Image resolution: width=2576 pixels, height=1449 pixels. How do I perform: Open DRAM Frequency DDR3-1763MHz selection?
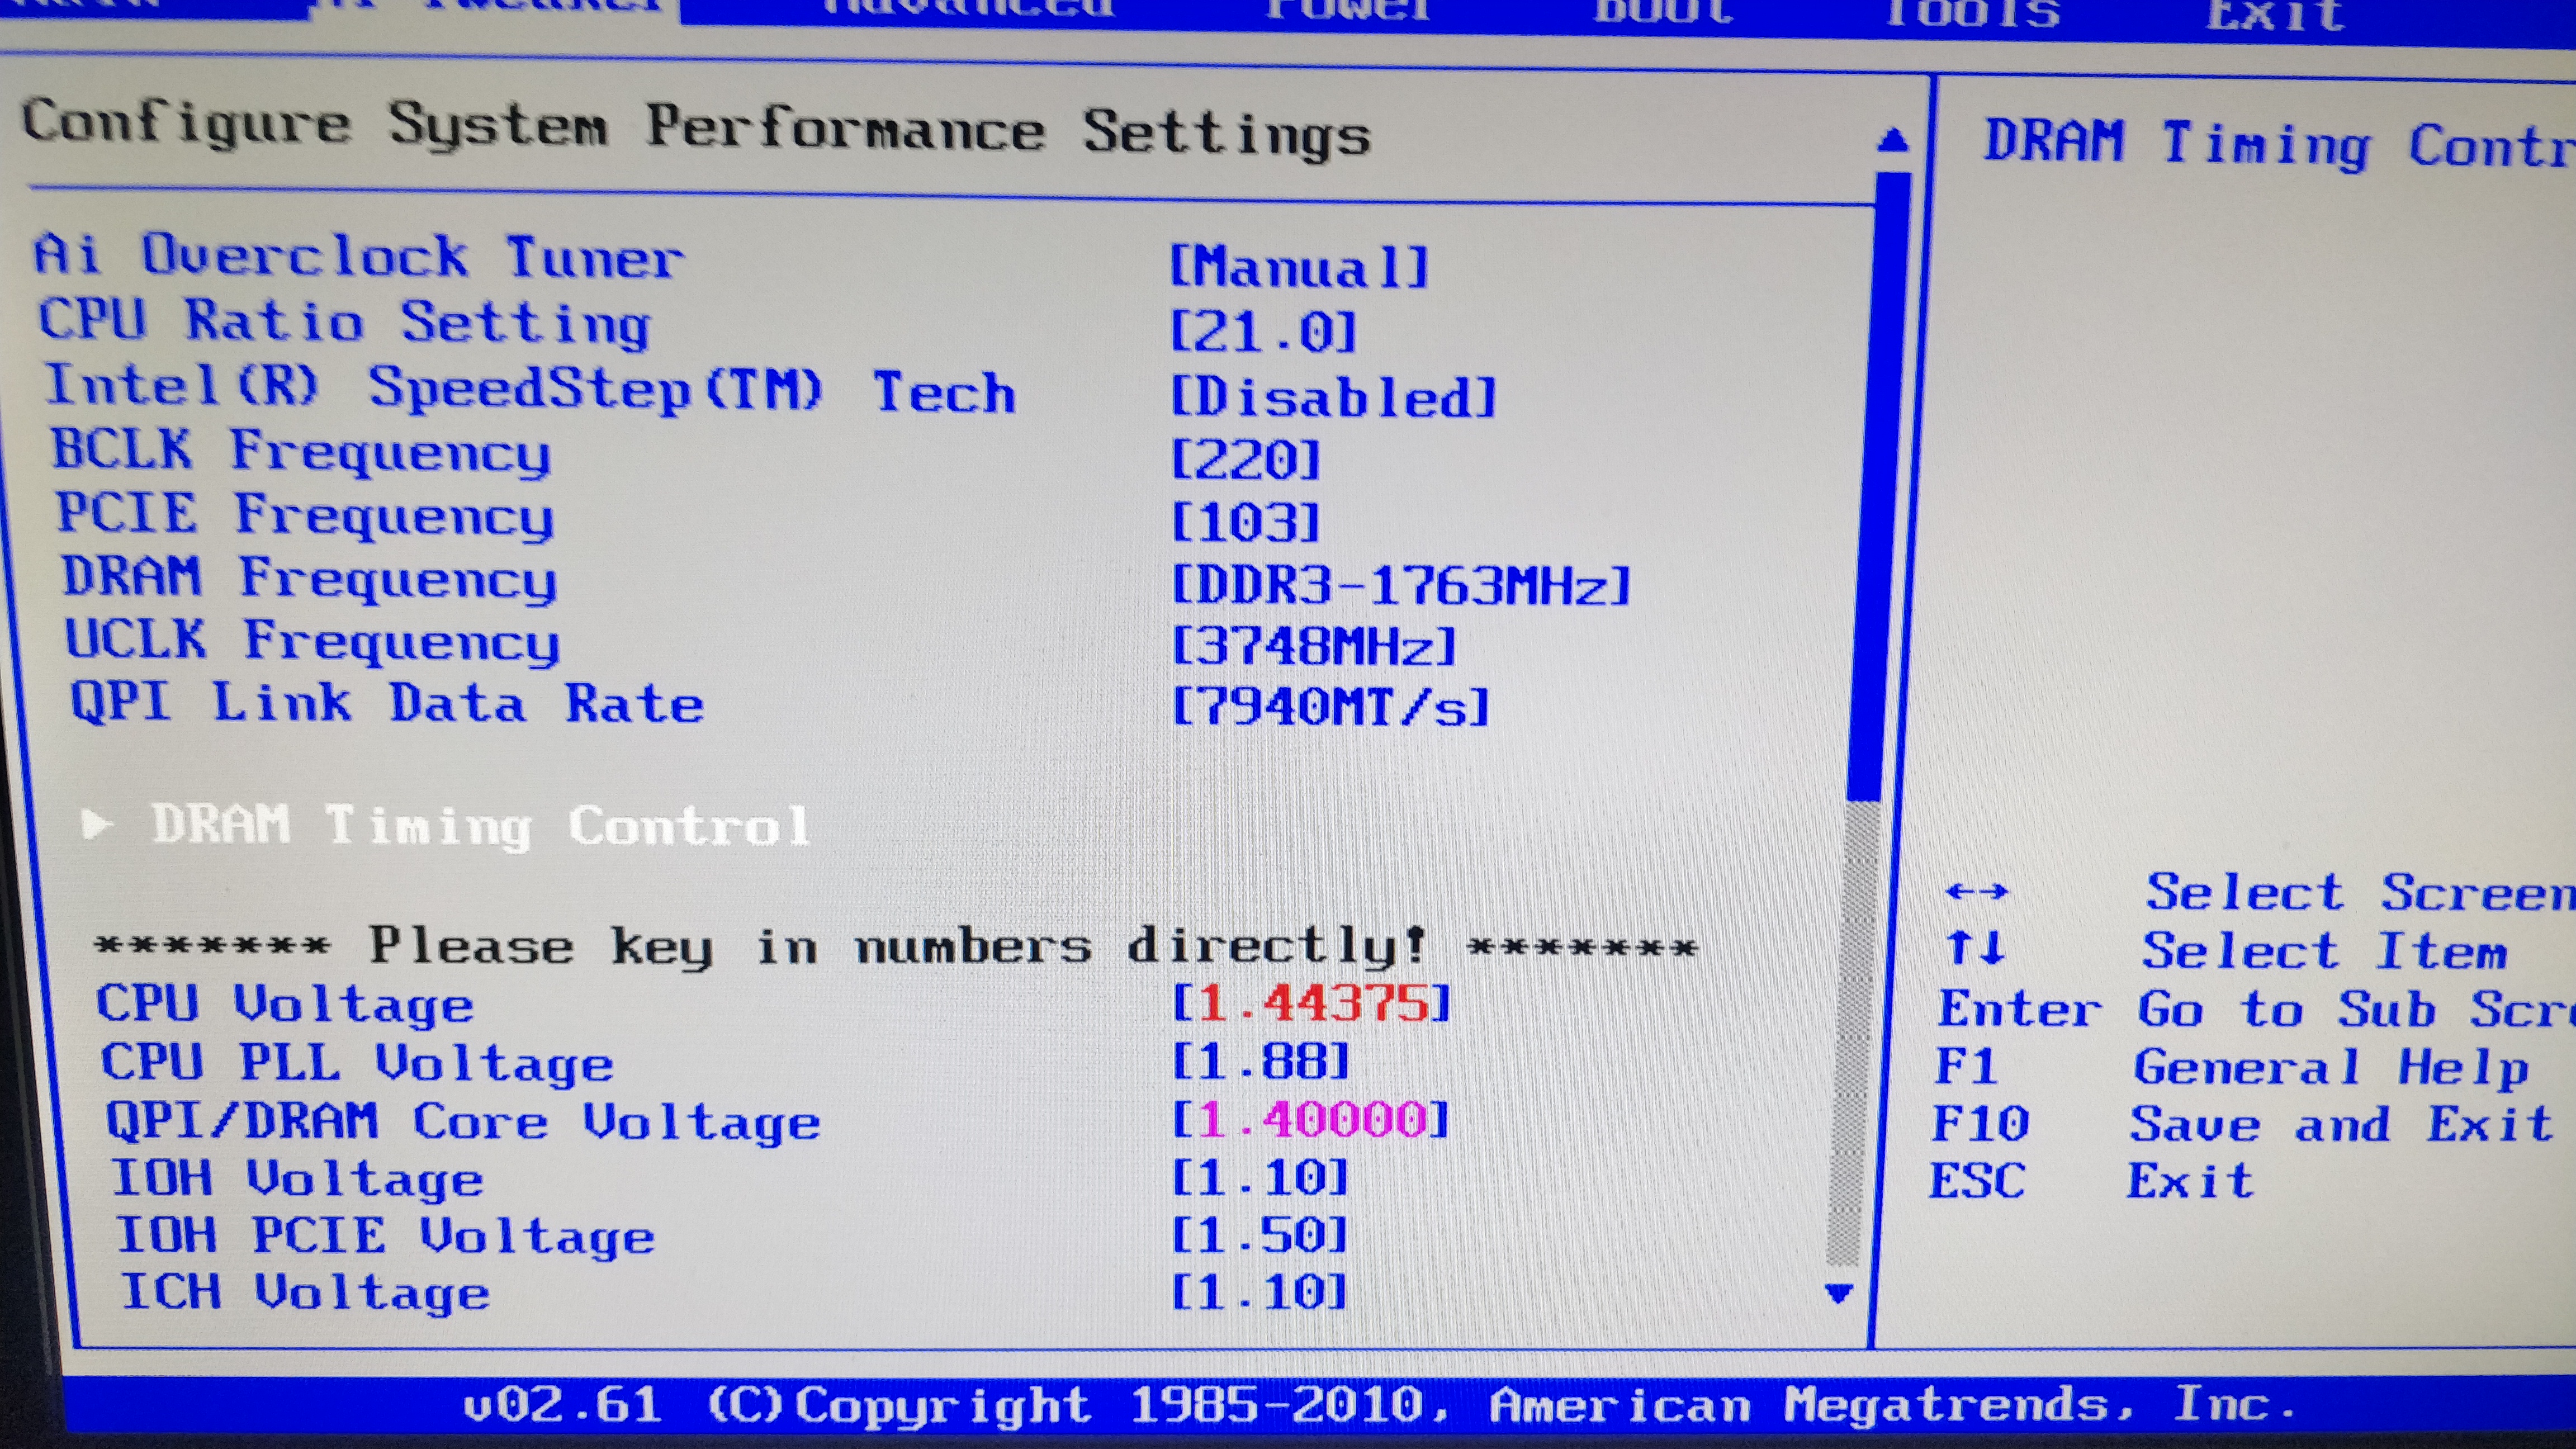(x=1400, y=585)
